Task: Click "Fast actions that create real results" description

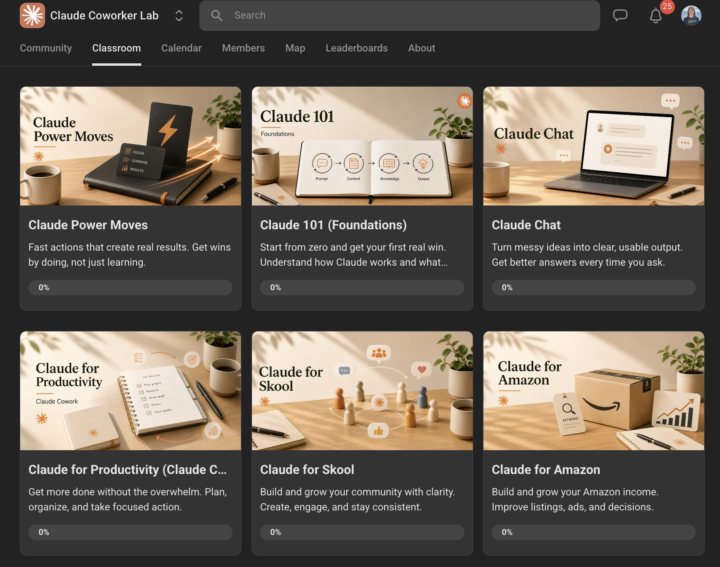Action: pyautogui.click(x=129, y=255)
